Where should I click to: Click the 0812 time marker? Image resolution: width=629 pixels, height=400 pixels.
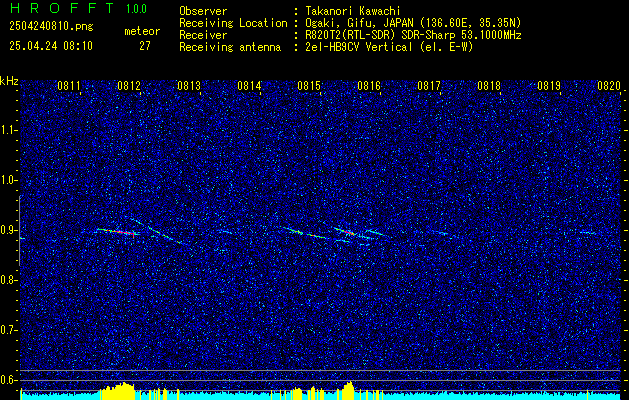[x=129, y=86]
